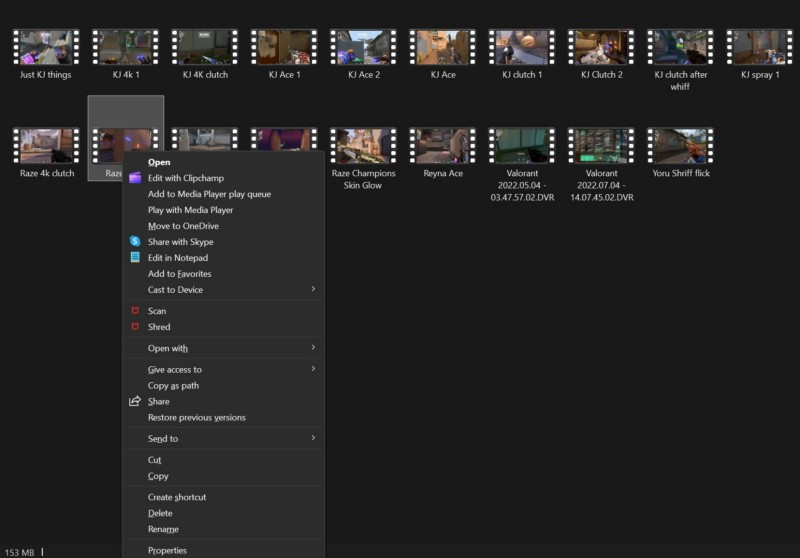Click the Clipchamp icon in context menu
This screenshot has width=800, height=558.
click(135, 178)
